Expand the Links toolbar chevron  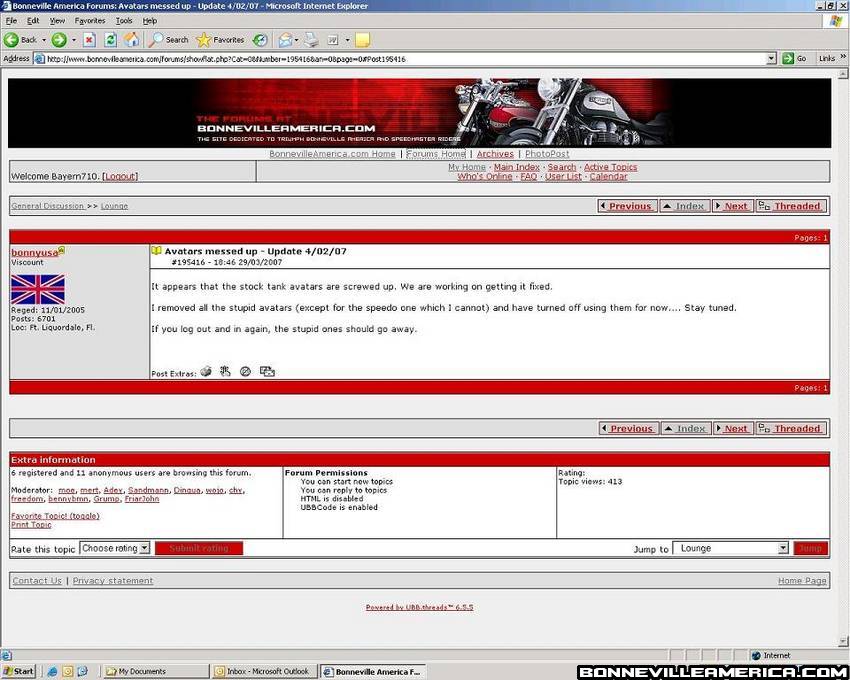click(x=843, y=57)
